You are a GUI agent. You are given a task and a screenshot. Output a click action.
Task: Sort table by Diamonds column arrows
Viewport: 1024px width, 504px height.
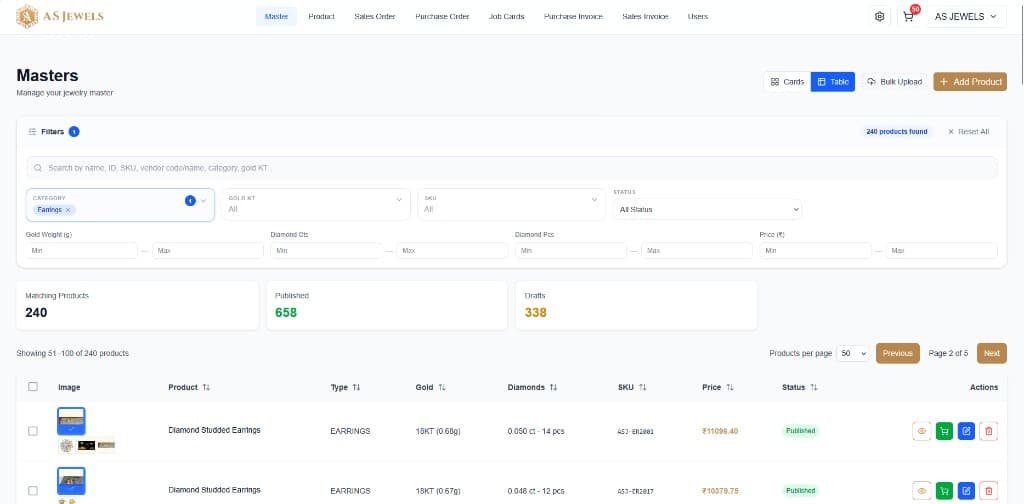pos(553,387)
